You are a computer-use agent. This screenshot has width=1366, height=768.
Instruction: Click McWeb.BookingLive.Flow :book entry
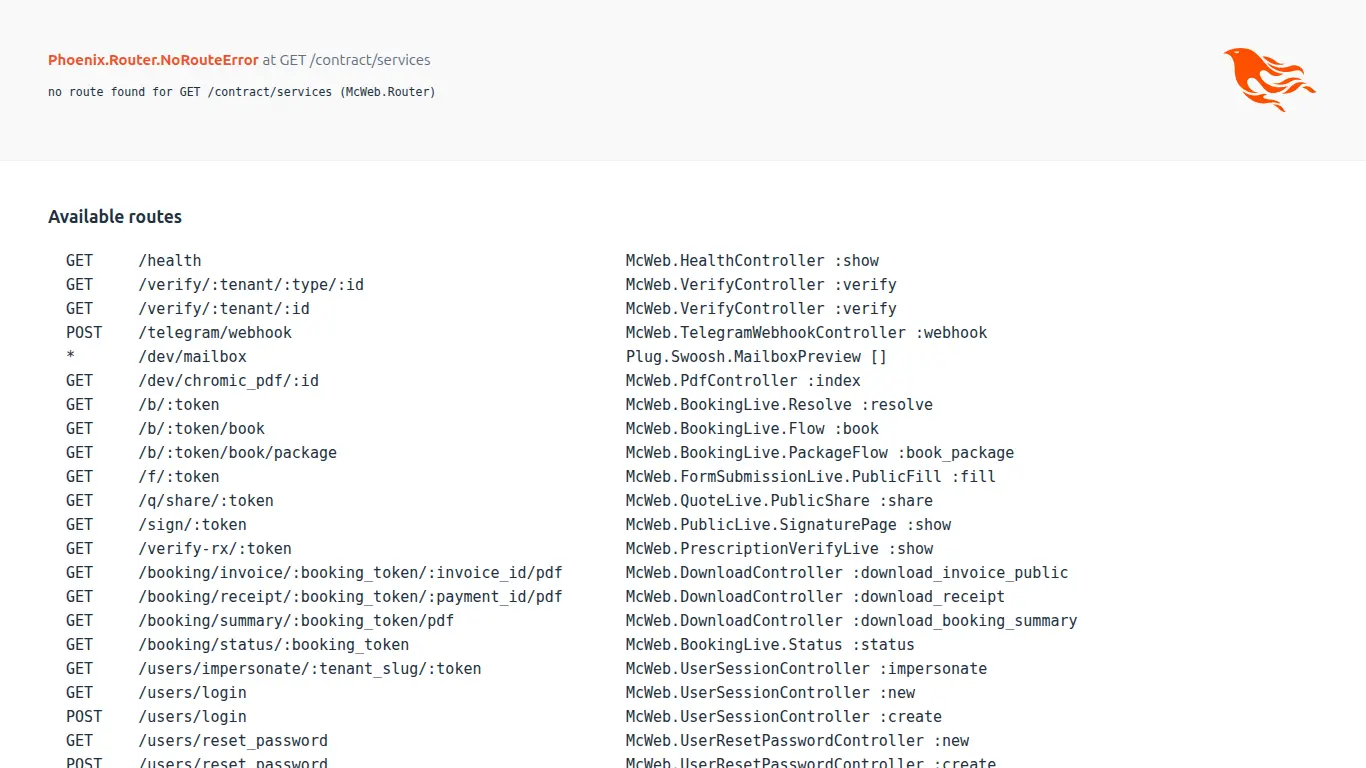pyautogui.click(x=753, y=429)
